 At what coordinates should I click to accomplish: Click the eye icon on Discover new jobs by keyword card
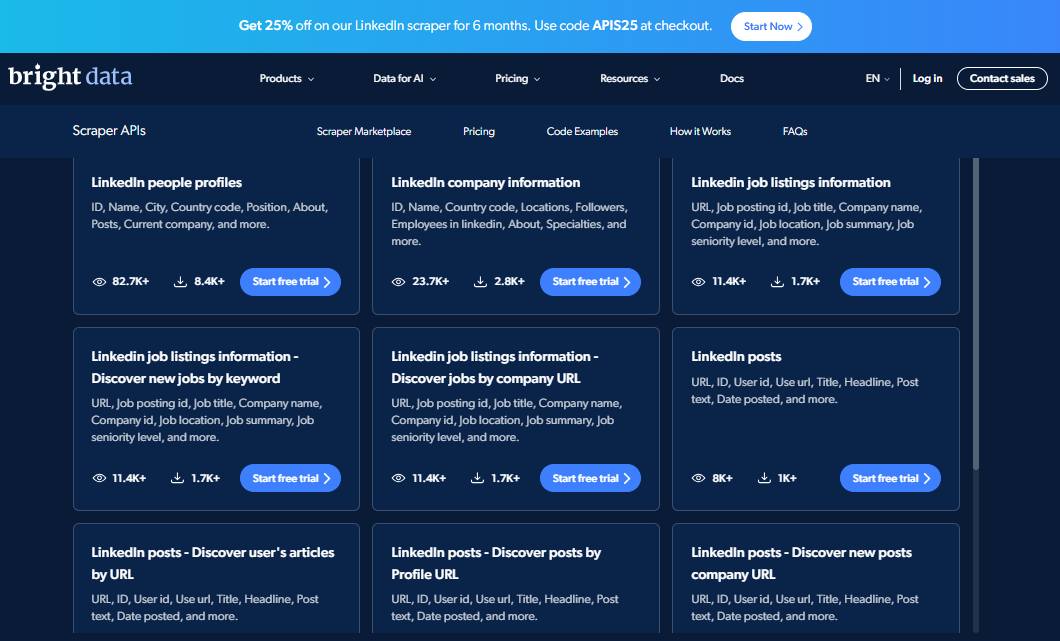click(98, 478)
